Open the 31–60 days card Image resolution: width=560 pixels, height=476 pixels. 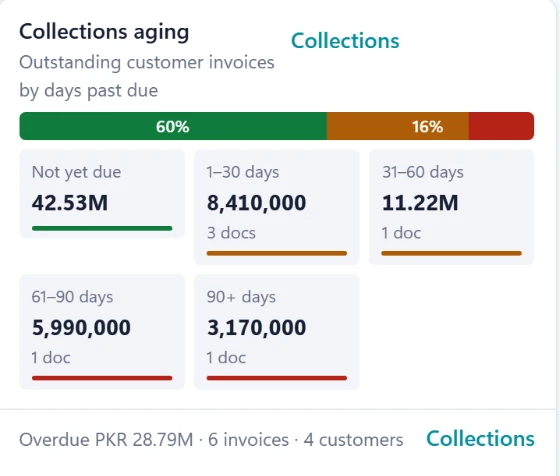coord(451,207)
